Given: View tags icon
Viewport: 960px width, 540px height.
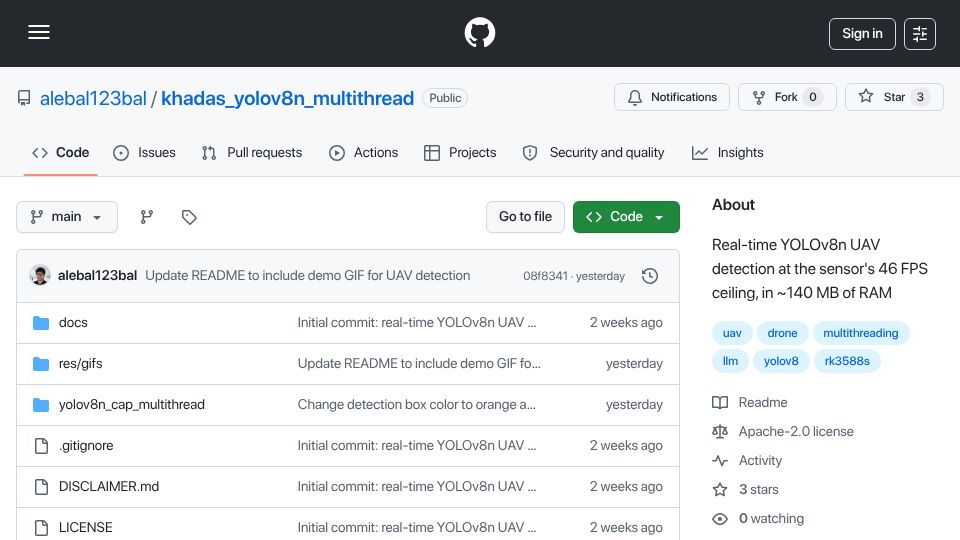Looking at the screenshot, I should coord(189,217).
